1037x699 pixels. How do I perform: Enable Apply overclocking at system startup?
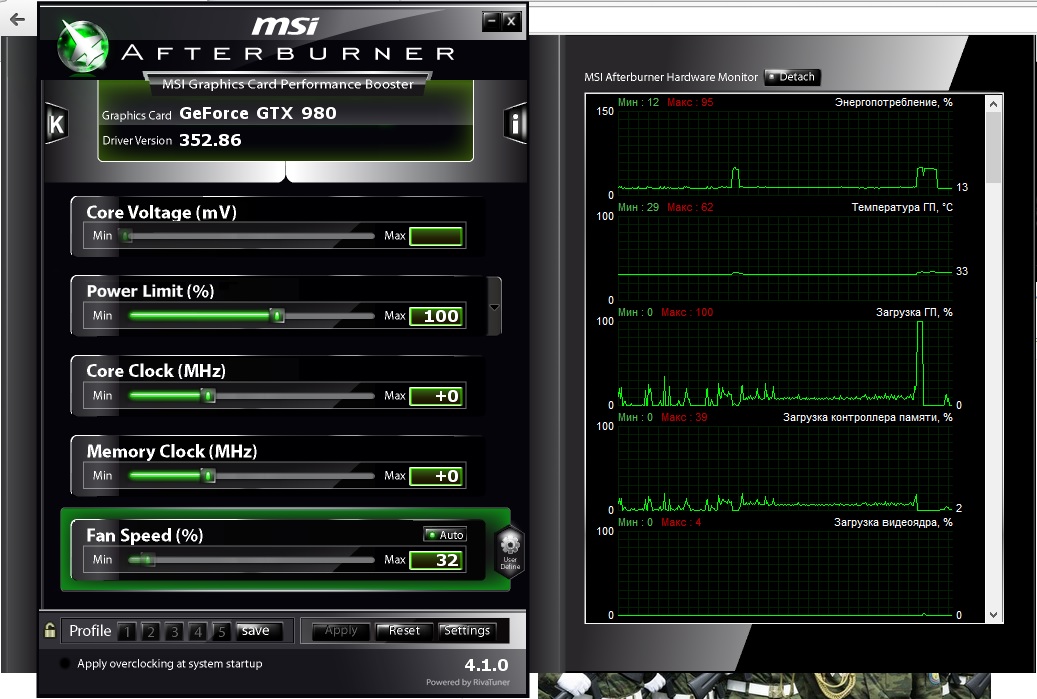coord(65,663)
